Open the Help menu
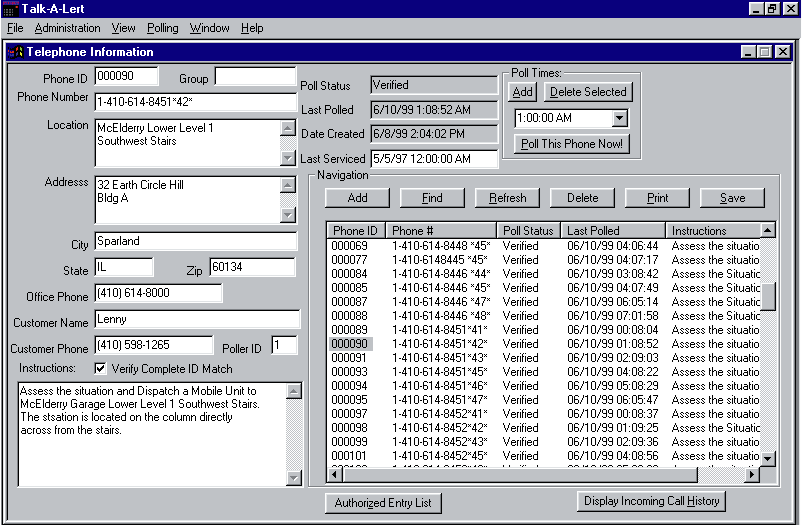The width and height of the screenshot is (802, 525). (252, 28)
